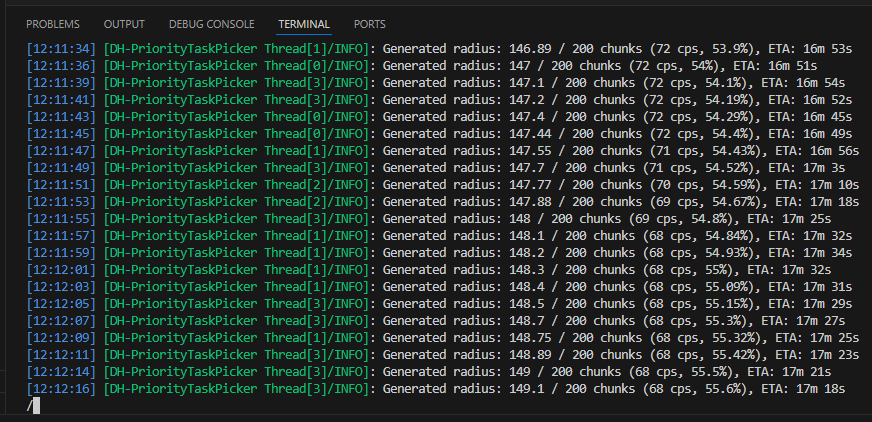Click the terminal input prompt with slash

33,406
